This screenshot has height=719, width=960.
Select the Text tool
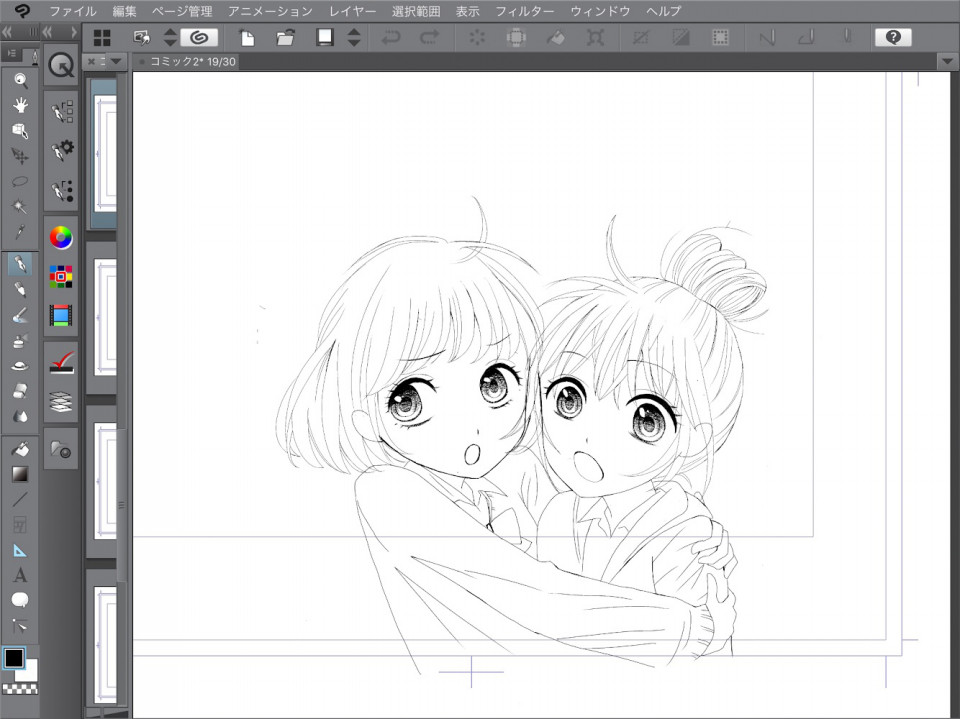[20, 575]
